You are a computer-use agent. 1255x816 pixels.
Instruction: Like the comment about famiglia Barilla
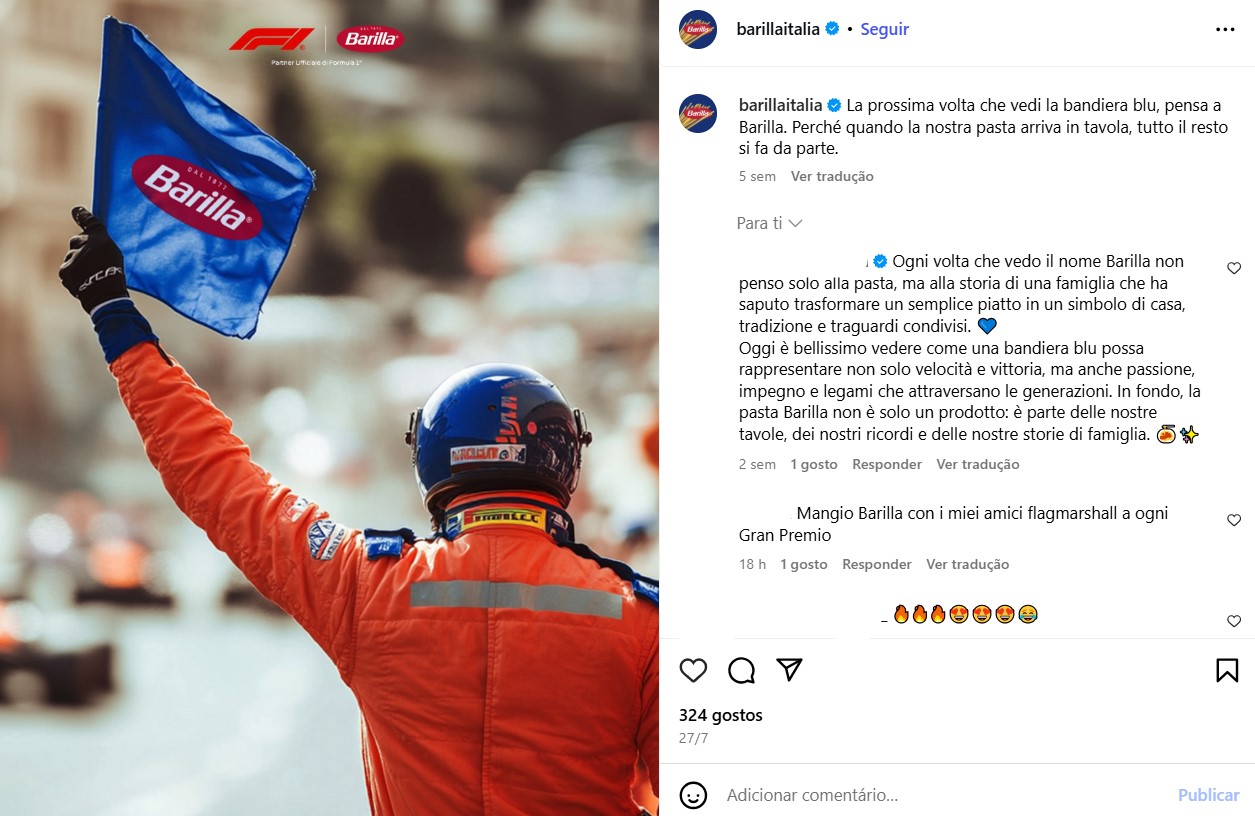pos(1234,268)
